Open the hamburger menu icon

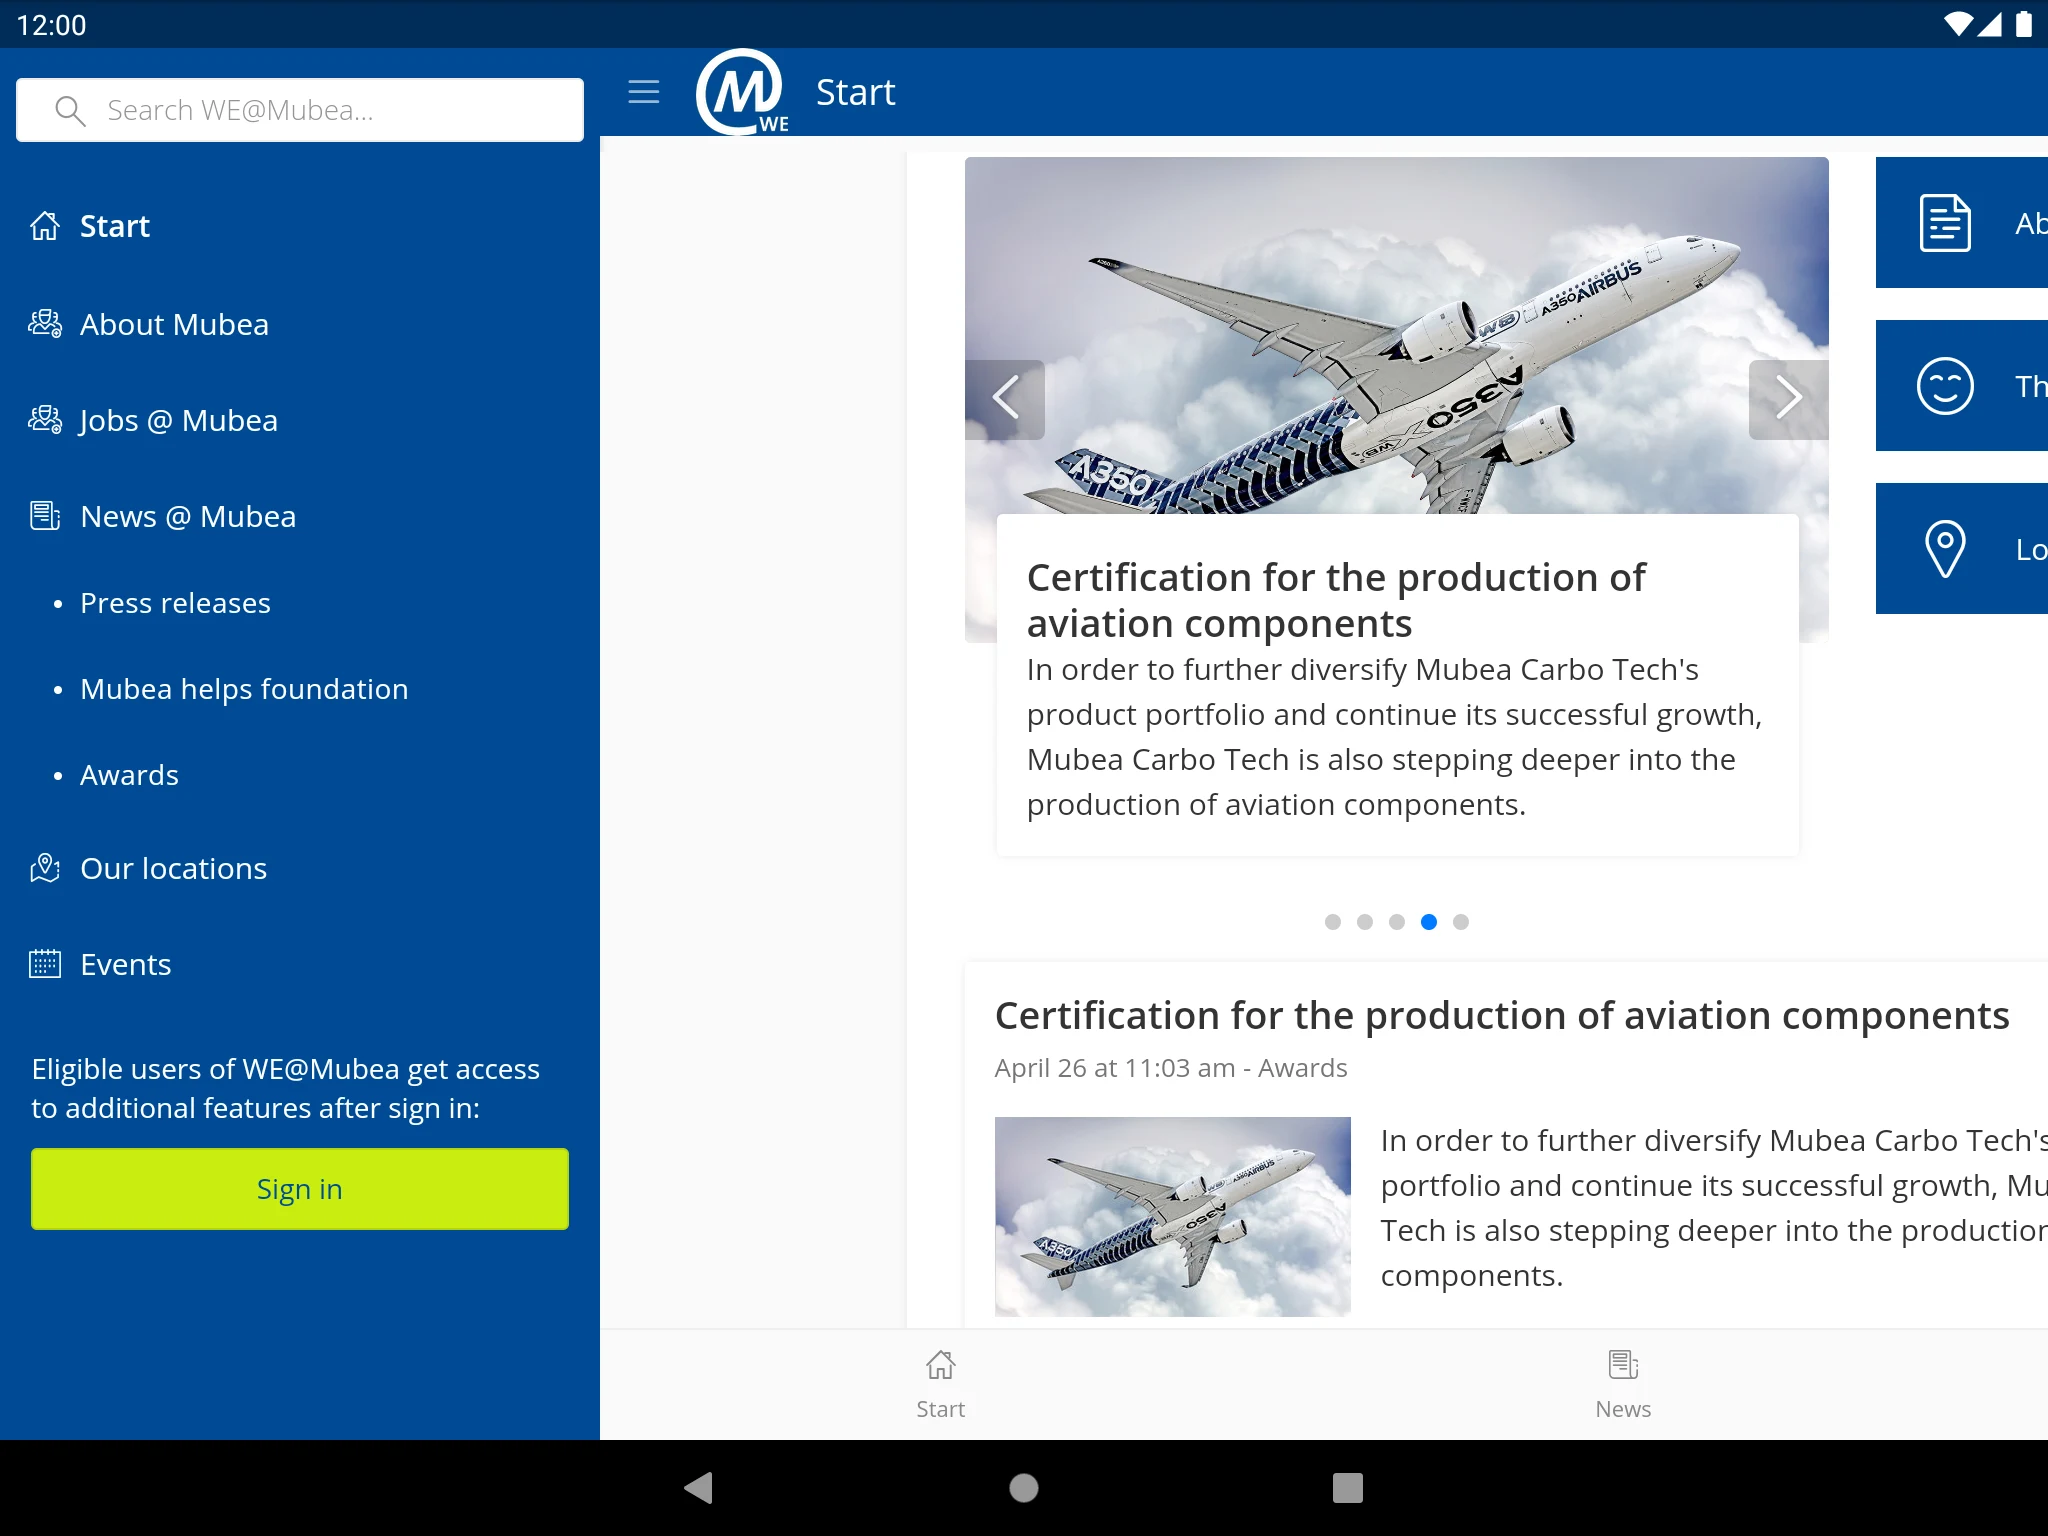click(x=643, y=92)
